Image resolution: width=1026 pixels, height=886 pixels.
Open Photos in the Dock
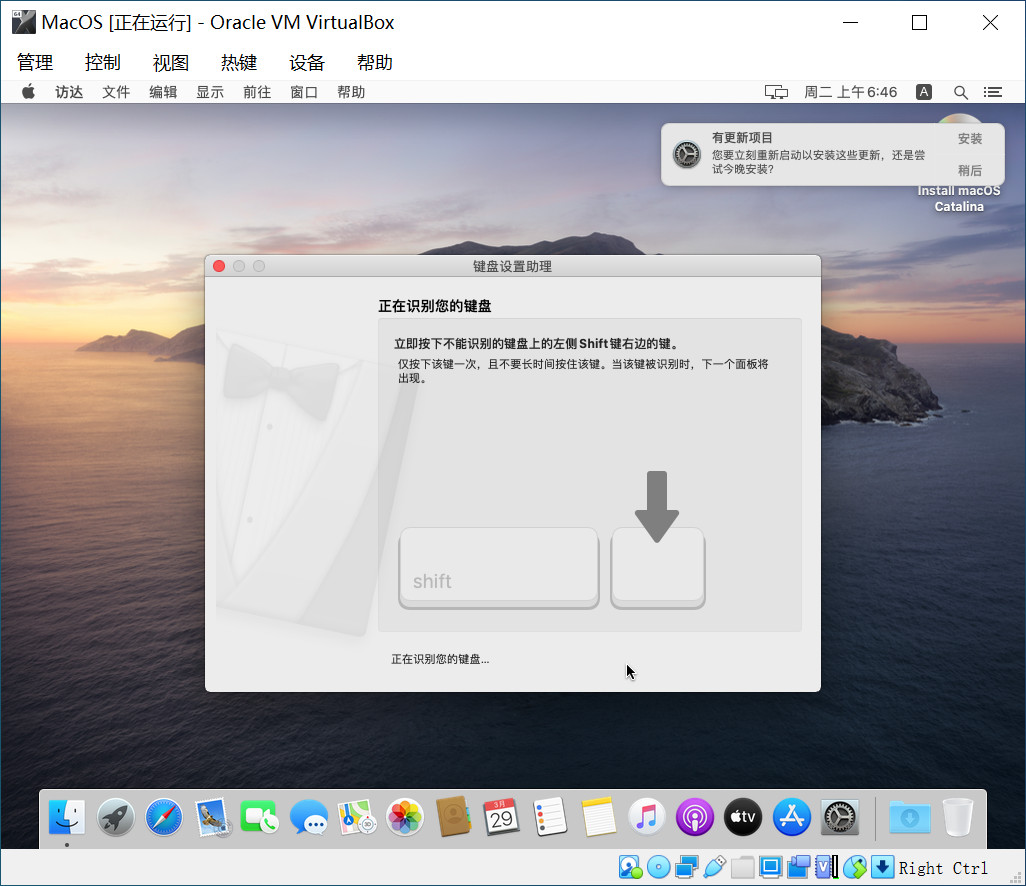tap(405, 817)
